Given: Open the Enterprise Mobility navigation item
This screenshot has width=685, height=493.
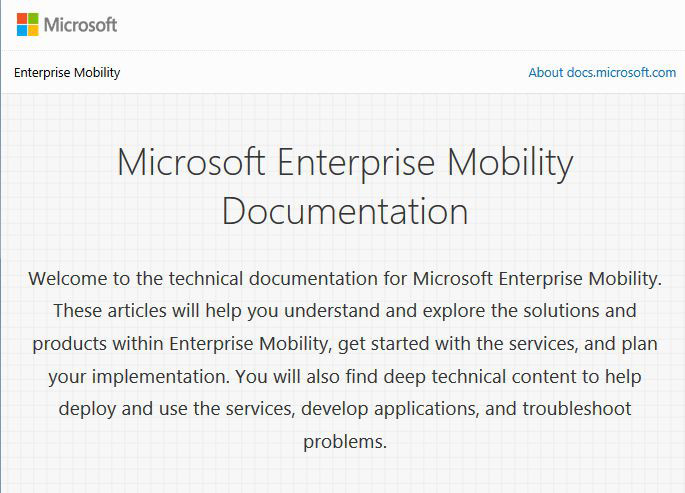Looking at the screenshot, I should click(67, 72).
